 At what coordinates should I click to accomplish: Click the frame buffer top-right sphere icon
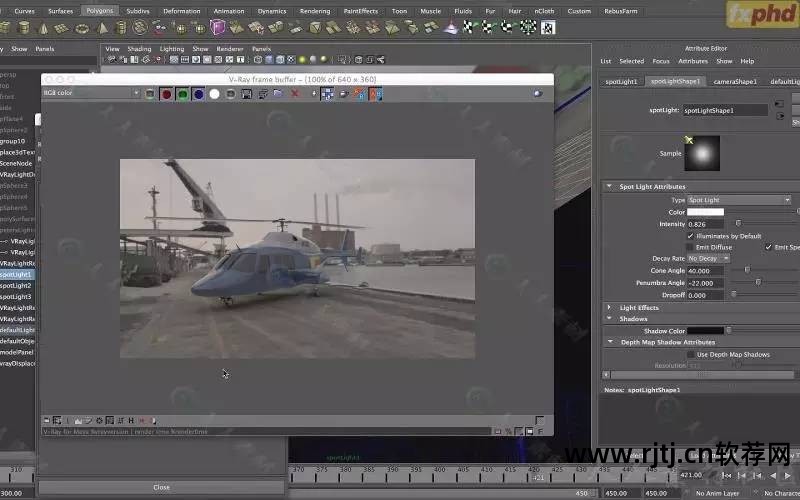click(x=538, y=93)
